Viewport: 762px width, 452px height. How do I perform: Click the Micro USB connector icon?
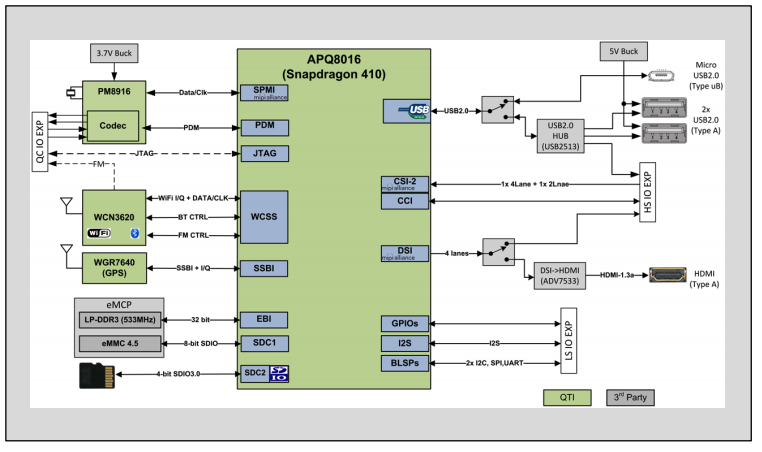(661, 75)
